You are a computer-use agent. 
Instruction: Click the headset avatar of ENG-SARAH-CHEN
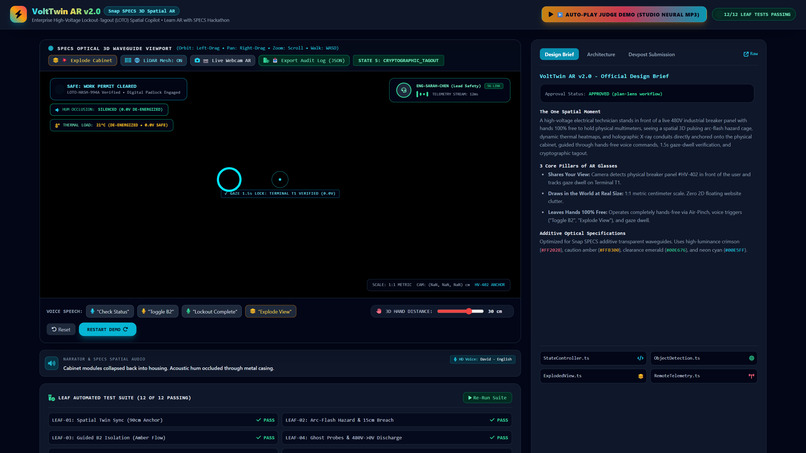(x=404, y=90)
